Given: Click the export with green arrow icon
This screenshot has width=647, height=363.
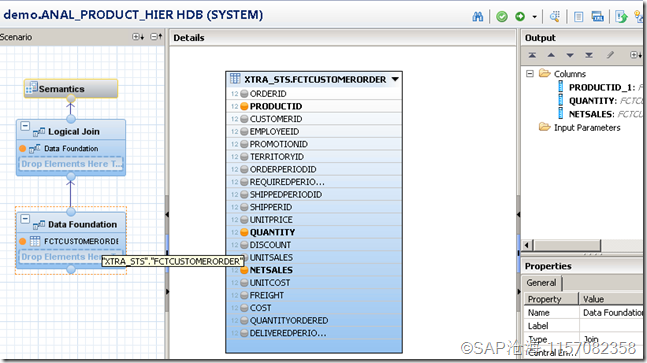Looking at the screenshot, I should coord(621,16).
